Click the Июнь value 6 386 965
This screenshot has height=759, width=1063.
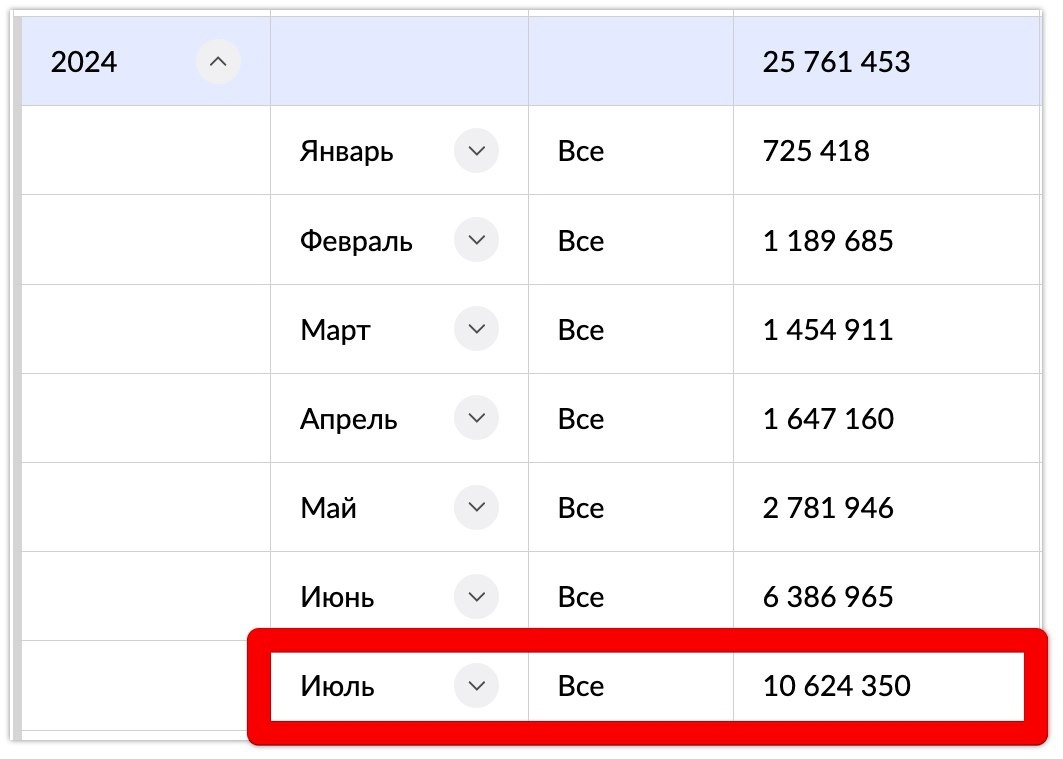828,597
